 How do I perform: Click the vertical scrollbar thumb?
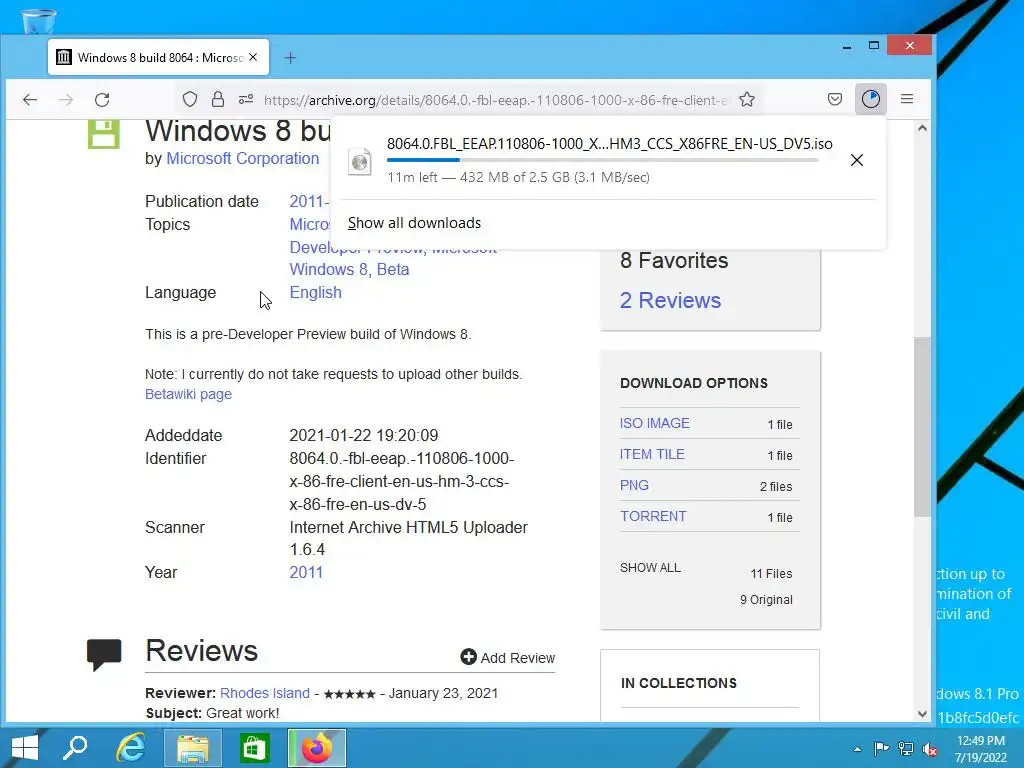pos(922,427)
